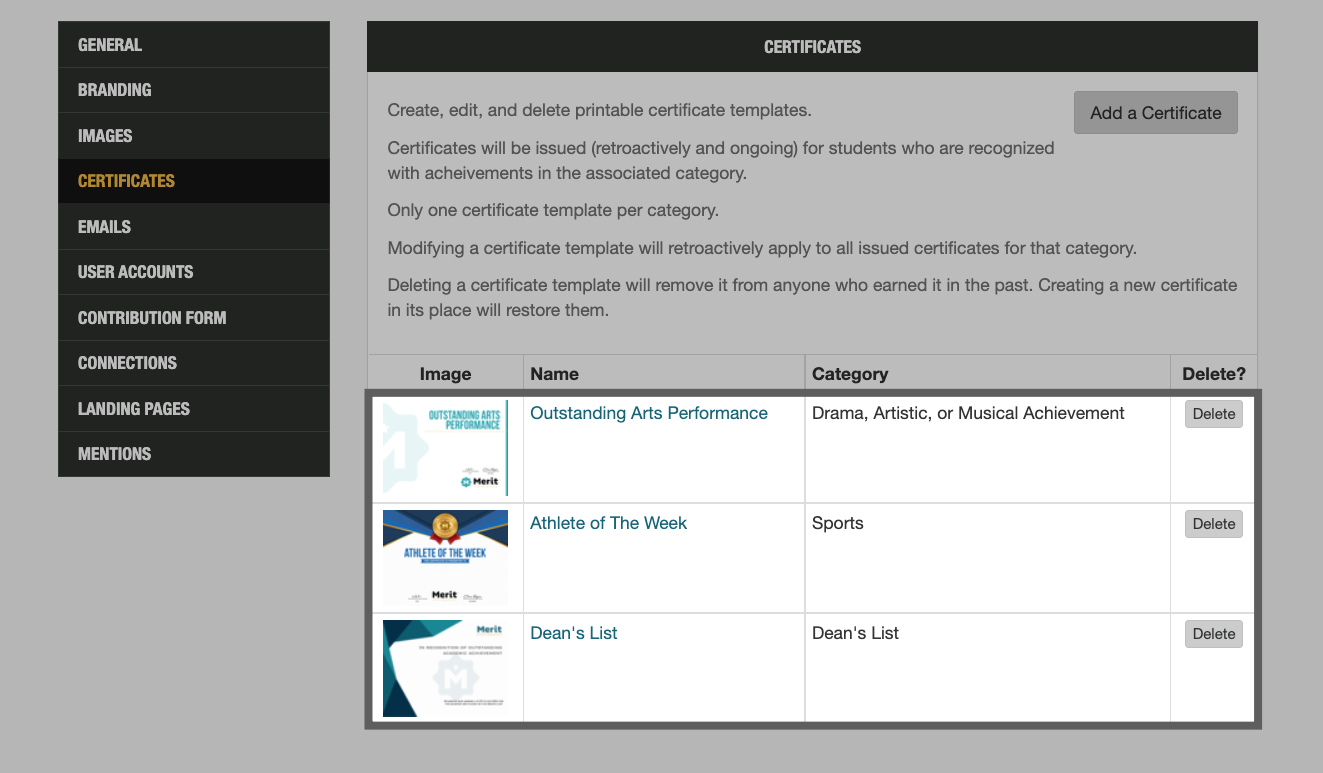Go to the Emails configuration section
The width and height of the screenshot is (1323, 773).
pos(104,226)
